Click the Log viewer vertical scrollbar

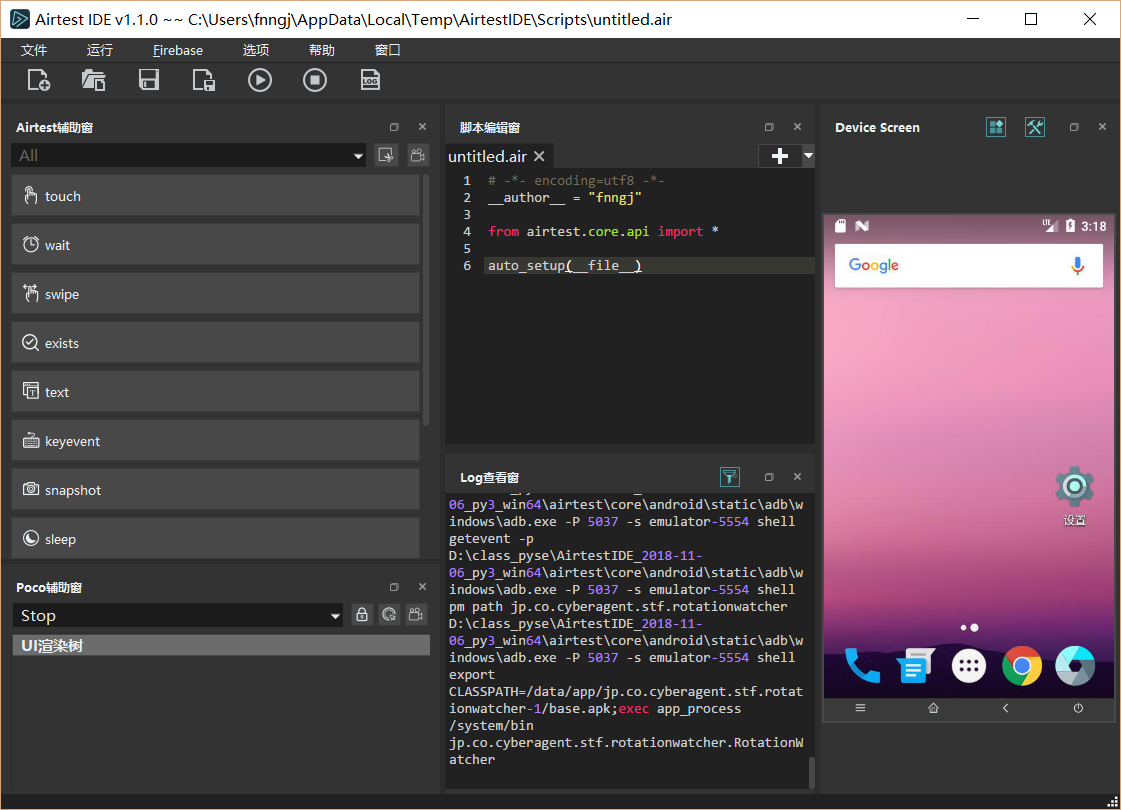811,772
